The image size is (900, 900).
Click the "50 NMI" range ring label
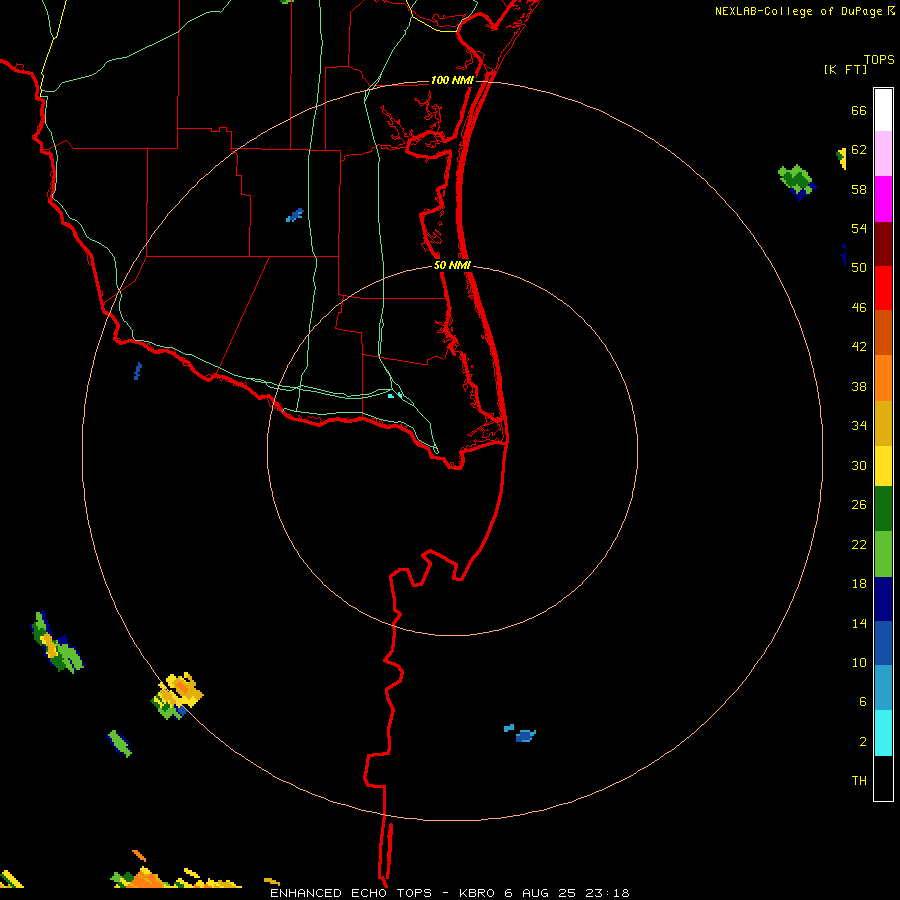point(452,265)
